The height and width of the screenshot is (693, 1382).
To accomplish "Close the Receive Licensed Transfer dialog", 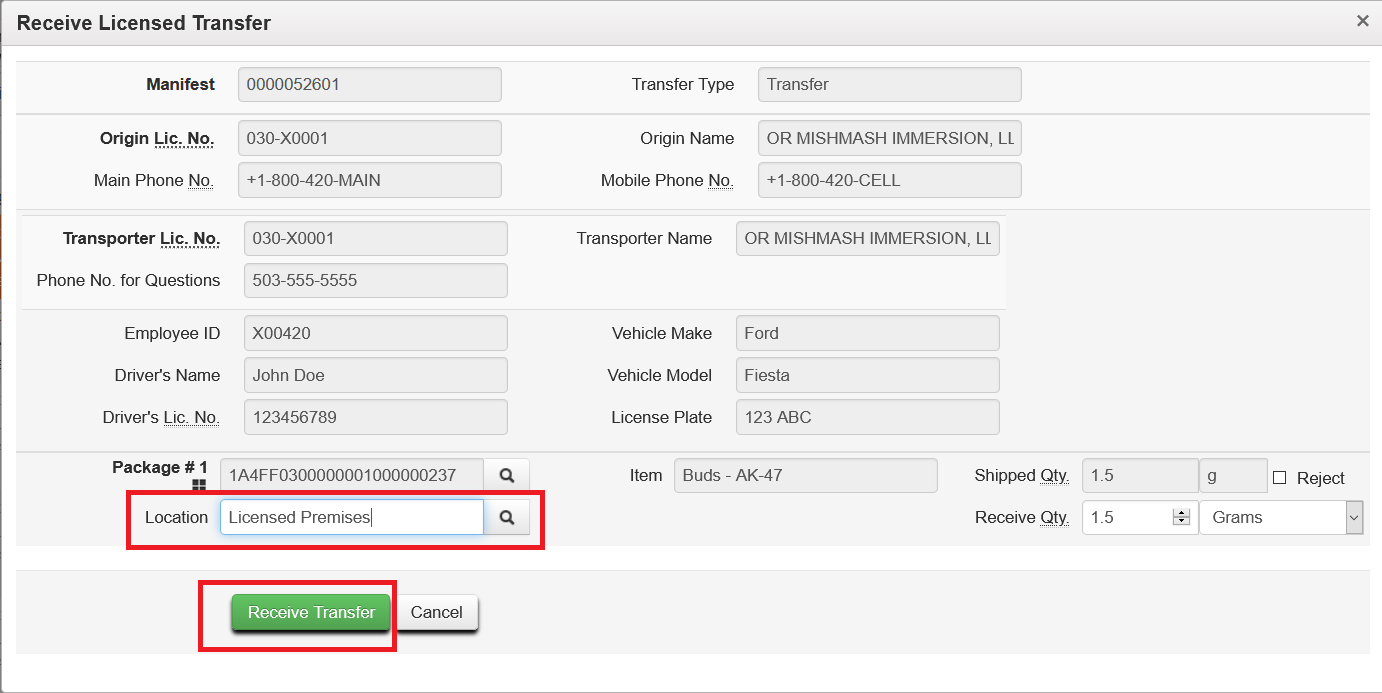I will (x=1362, y=21).
